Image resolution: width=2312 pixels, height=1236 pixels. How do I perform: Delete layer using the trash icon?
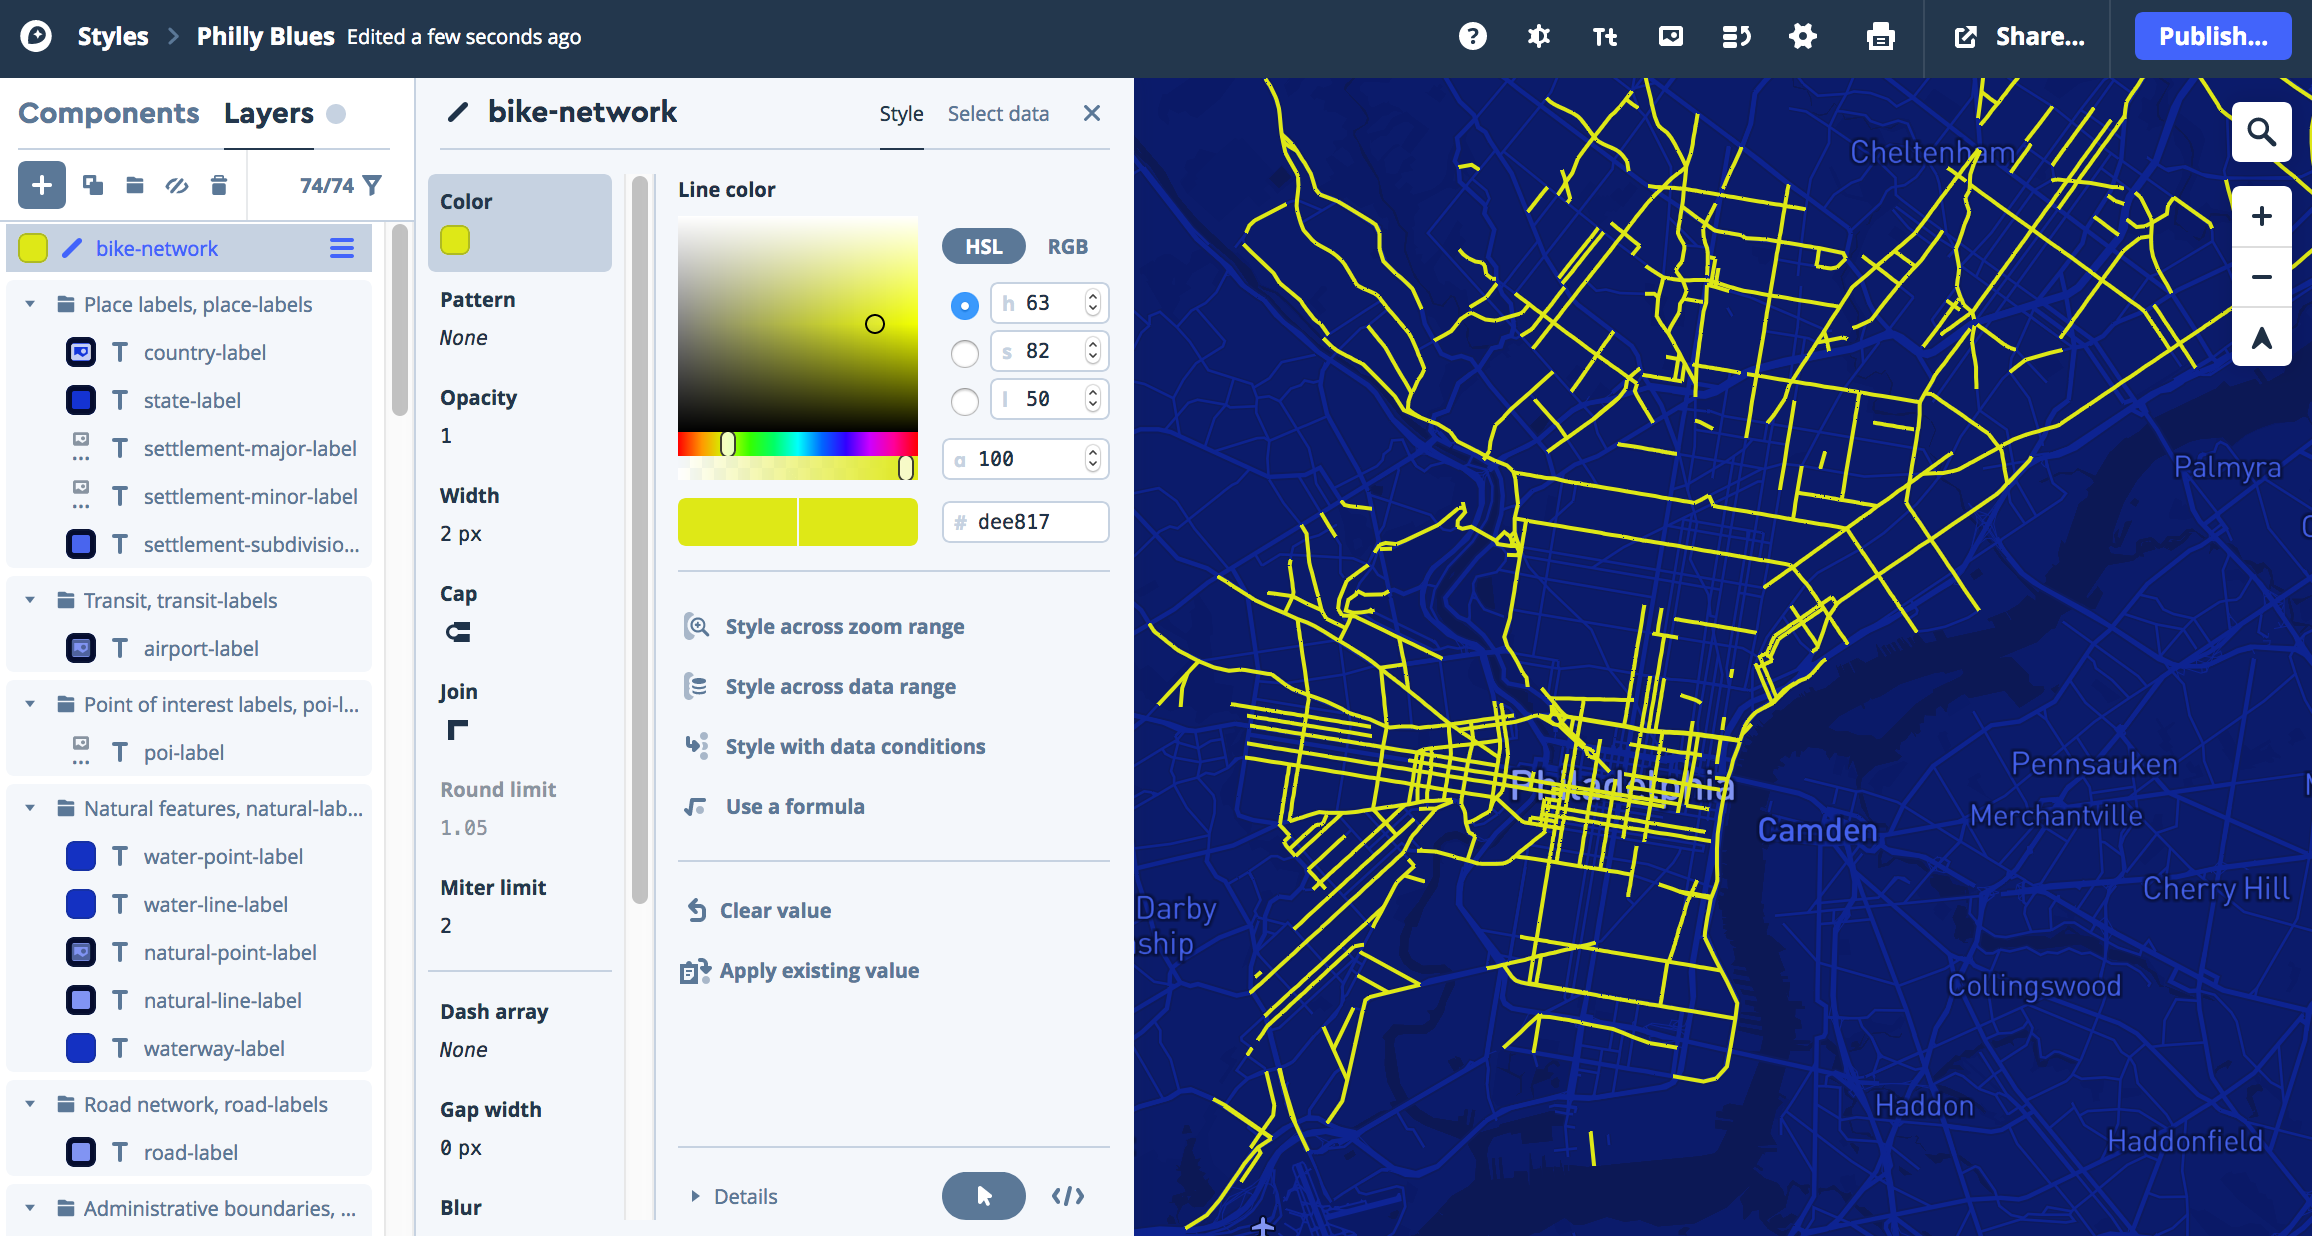pos(219,185)
